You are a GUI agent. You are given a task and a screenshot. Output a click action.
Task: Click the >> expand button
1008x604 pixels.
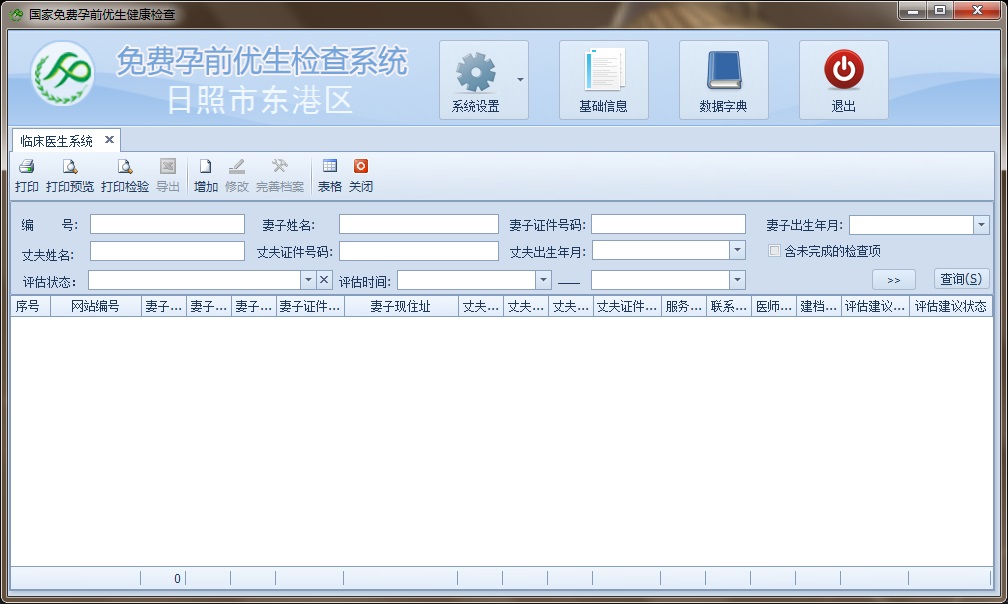click(x=893, y=280)
